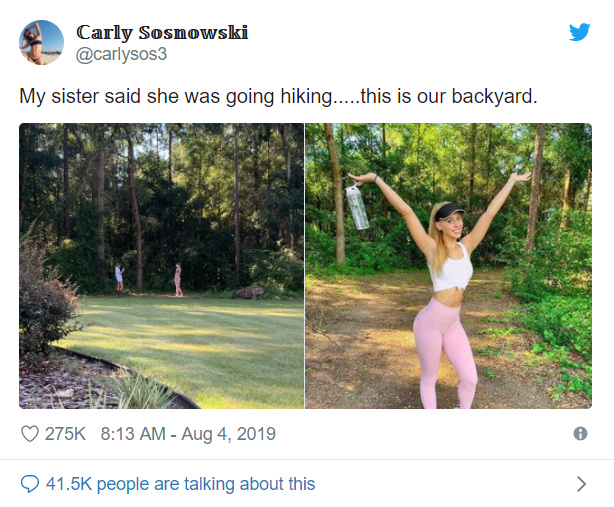
Task: Open "41.5K people are talking about this"
Action: click(180, 484)
